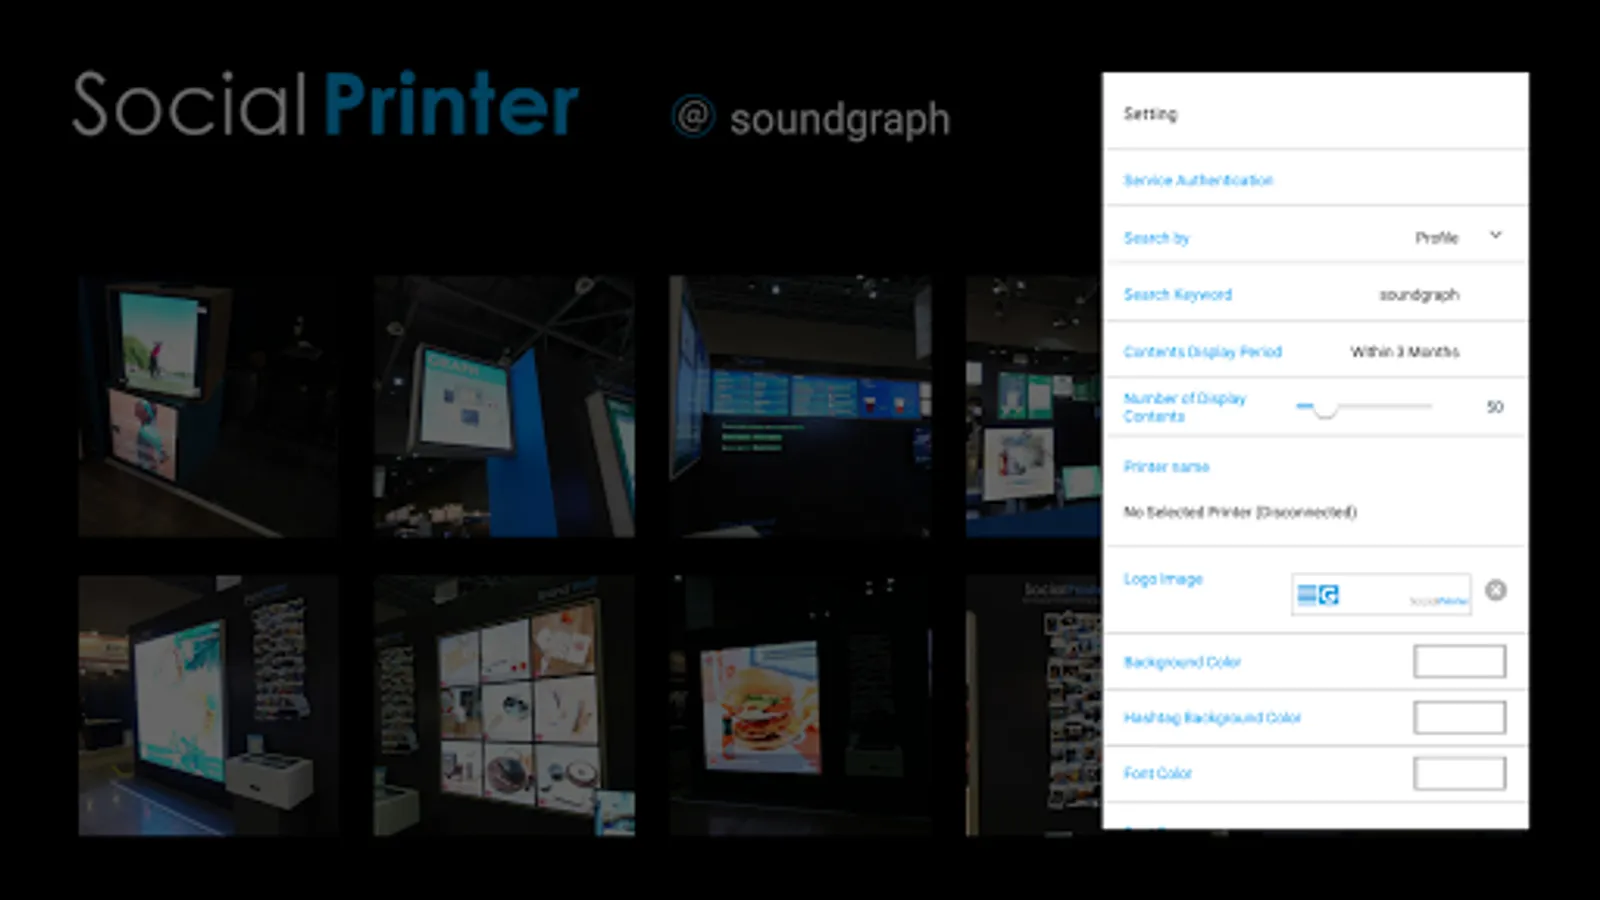The width and height of the screenshot is (1600, 900).
Task: Click the chevron next to Profile
Action: coord(1494,236)
